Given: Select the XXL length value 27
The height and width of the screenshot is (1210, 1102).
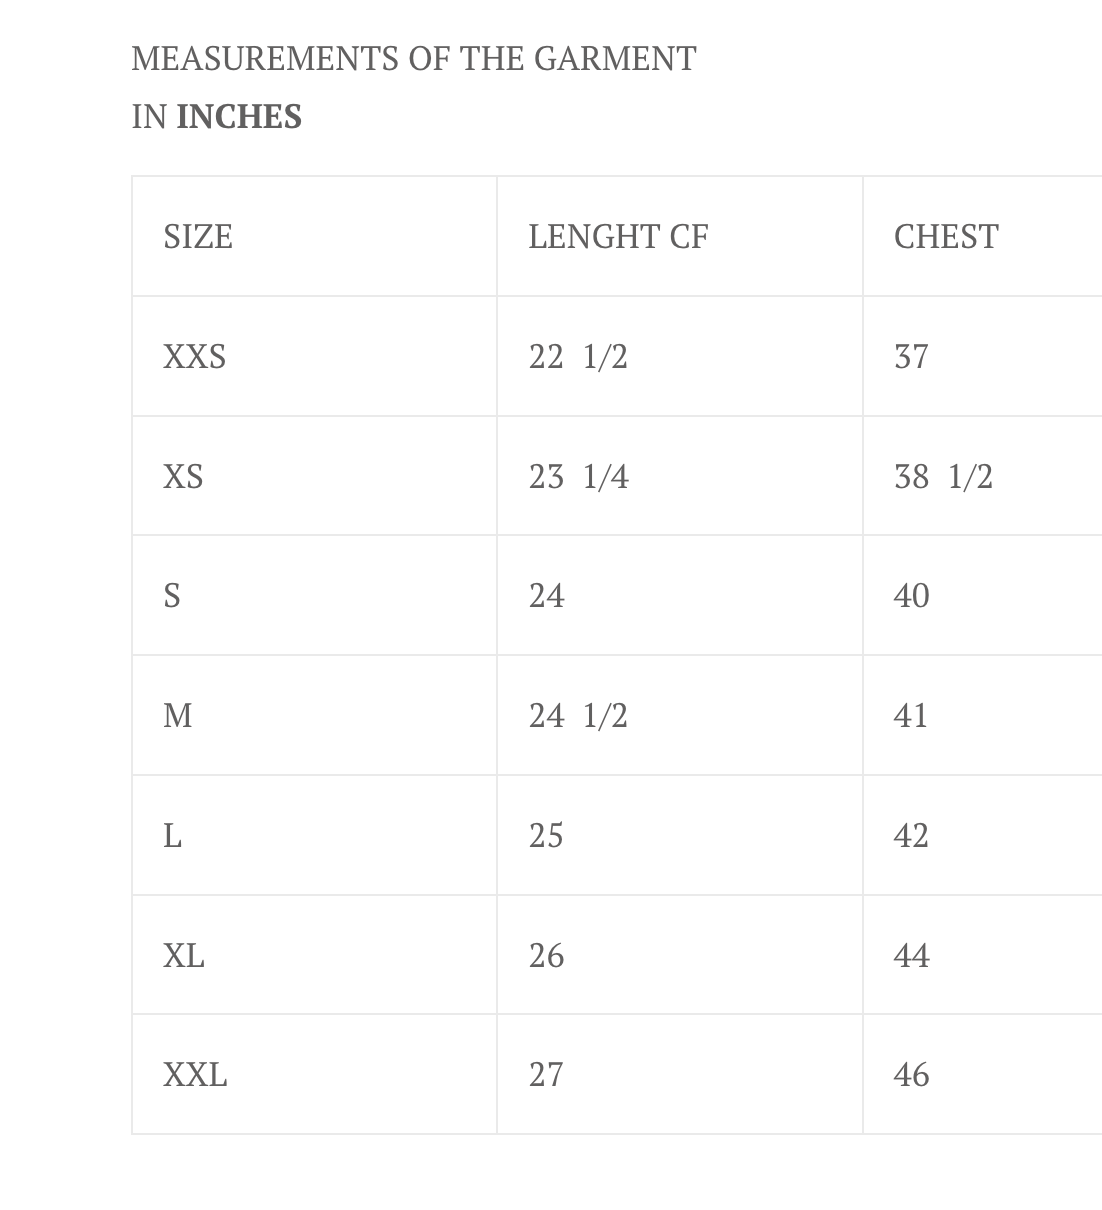Looking at the screenshot, I should 546,1075.
